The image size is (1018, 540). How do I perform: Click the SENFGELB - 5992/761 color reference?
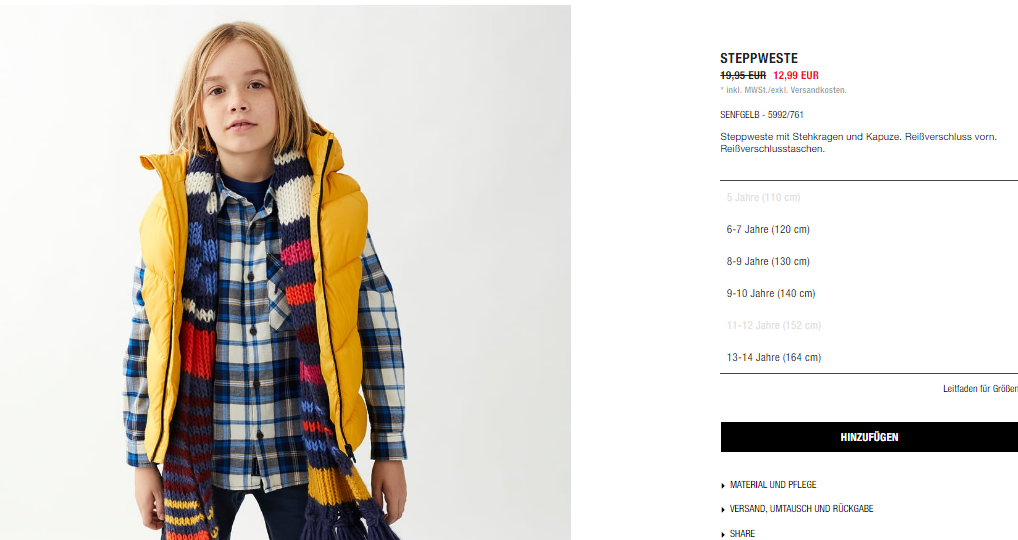click(762, 115)
